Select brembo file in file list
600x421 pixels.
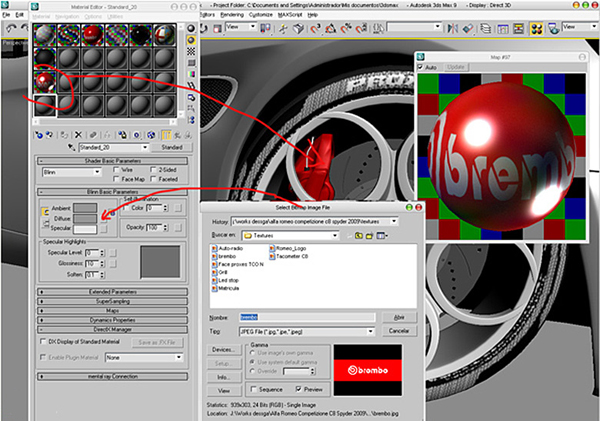pyautogui.click(x=224, y=256)
